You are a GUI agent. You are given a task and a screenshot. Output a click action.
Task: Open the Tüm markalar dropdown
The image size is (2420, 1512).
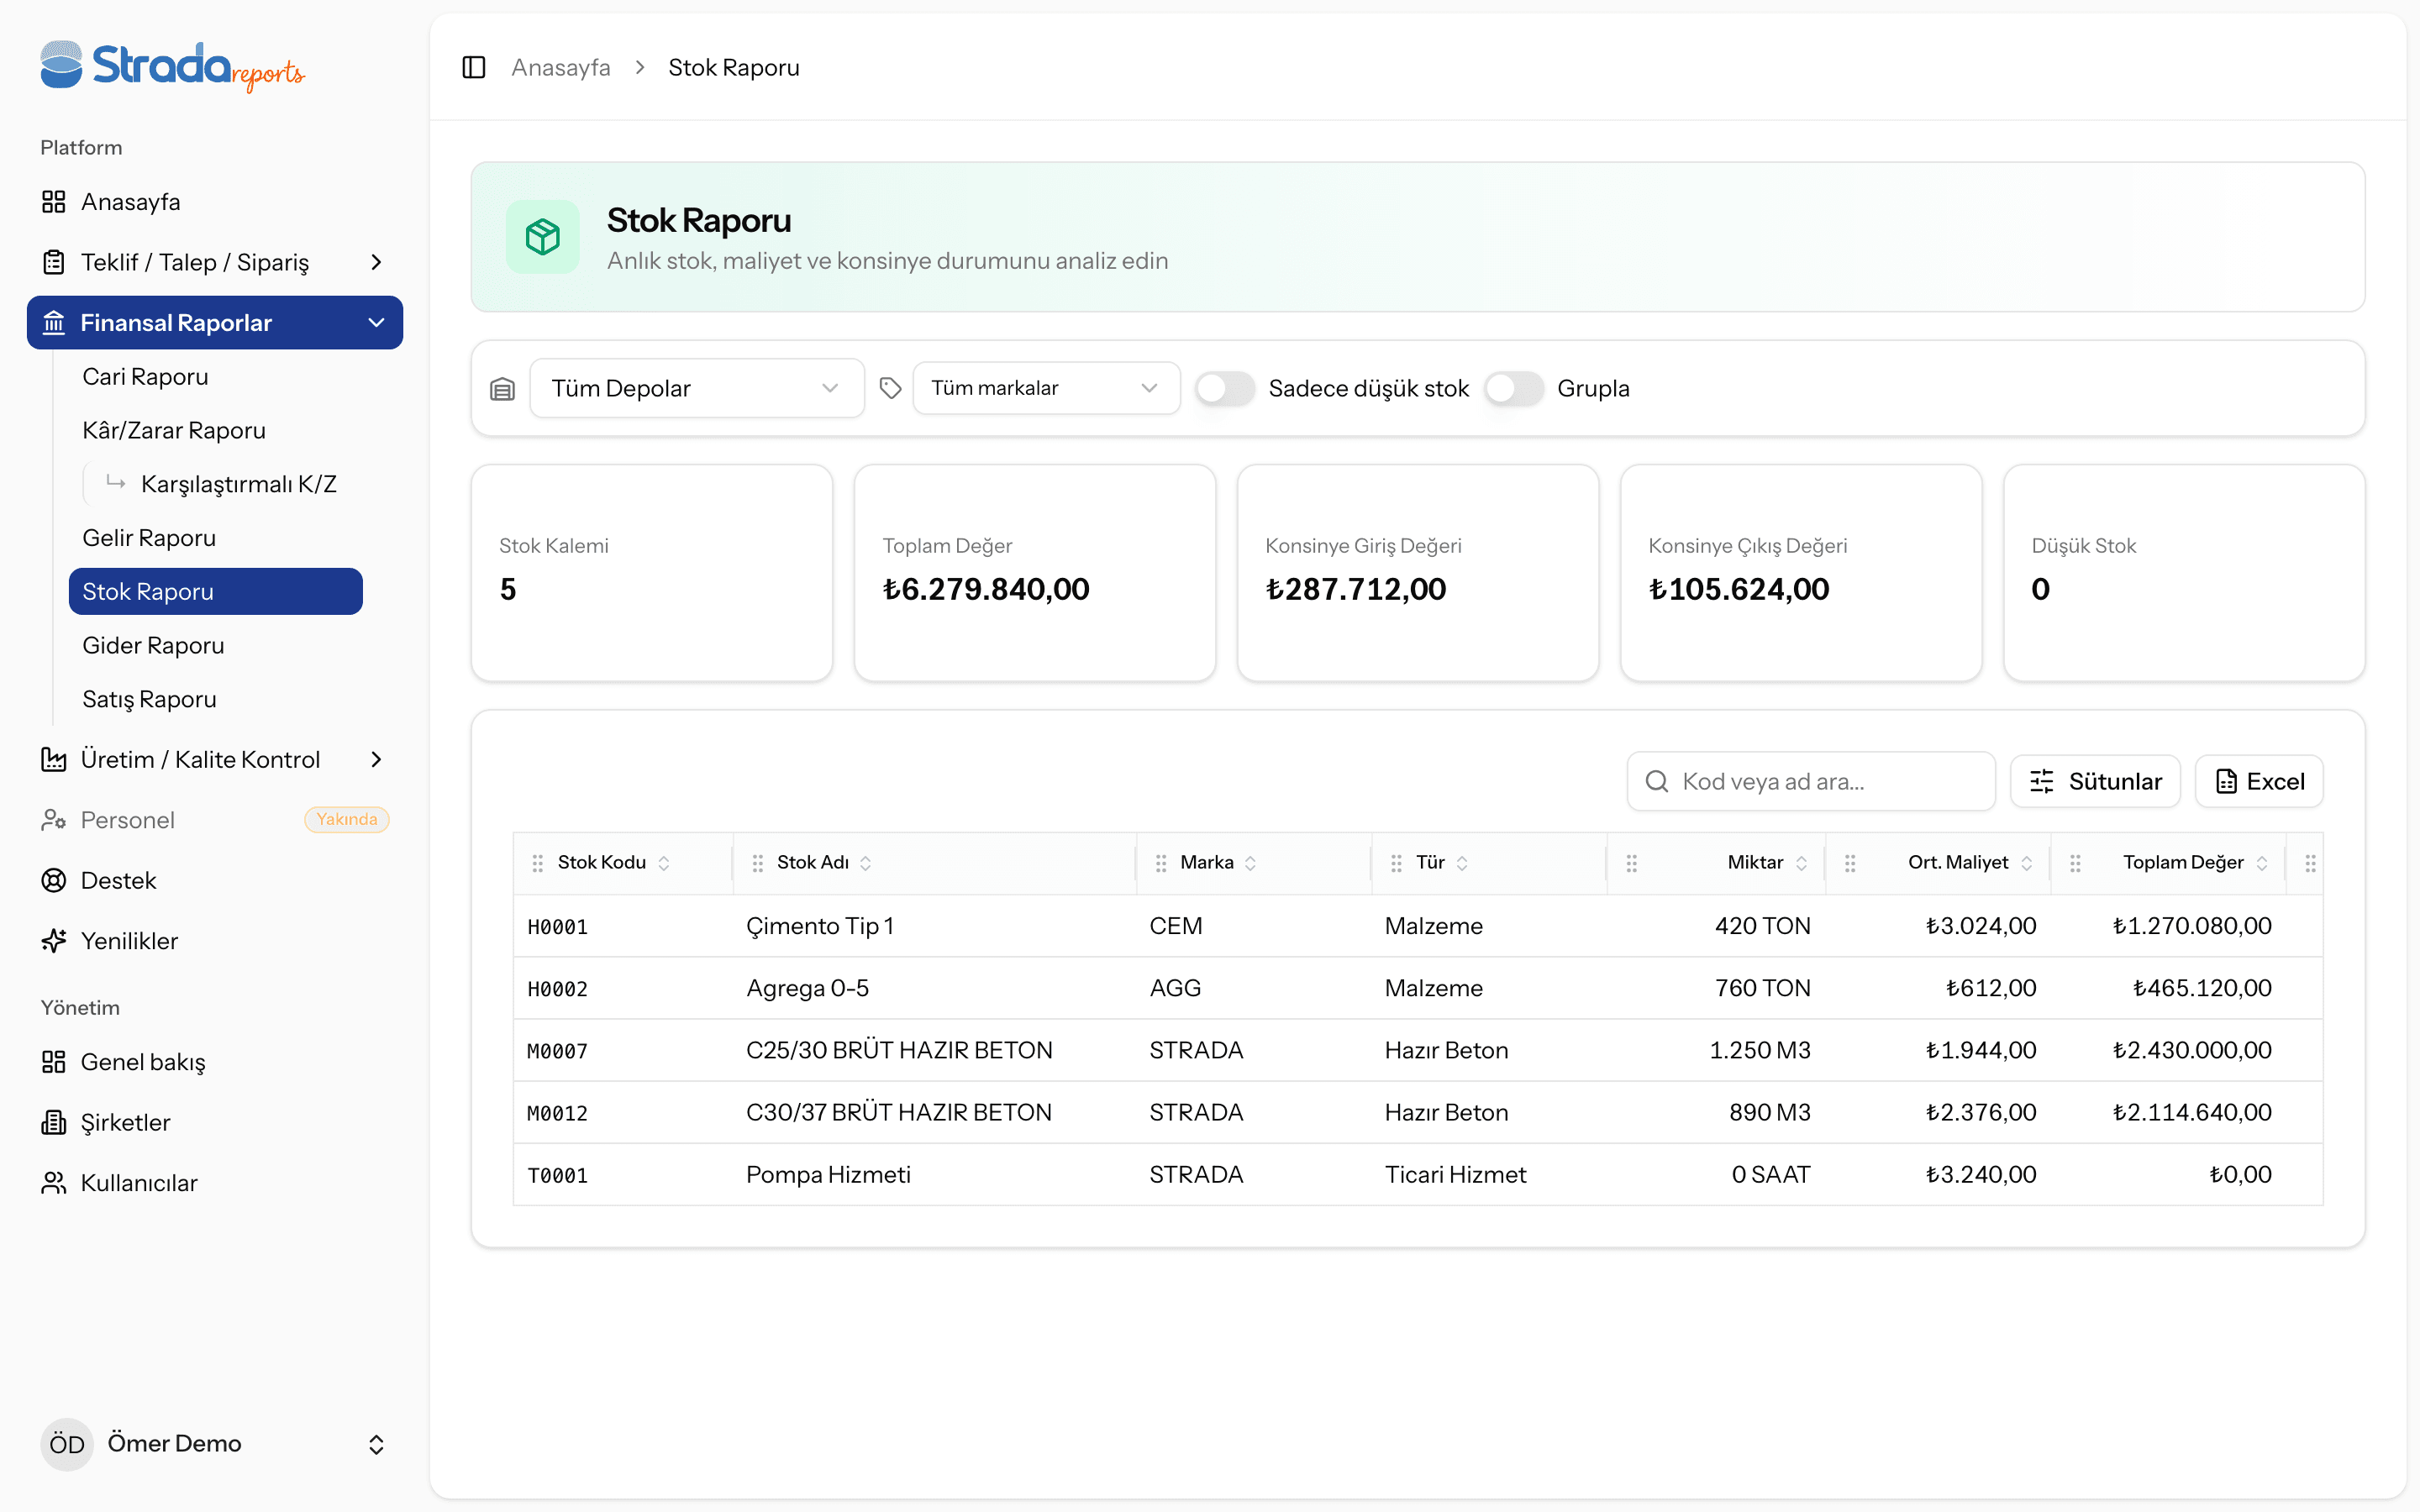[1046, 388]
